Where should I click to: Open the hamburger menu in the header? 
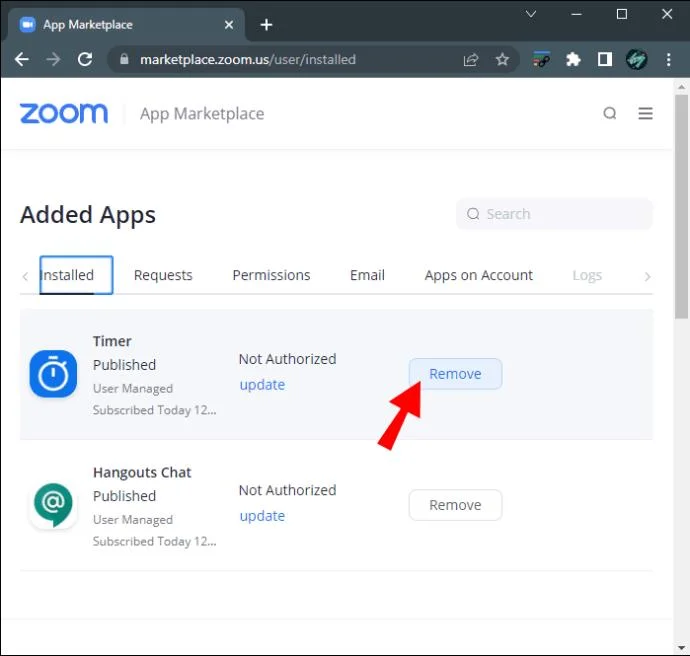(646, 114)
